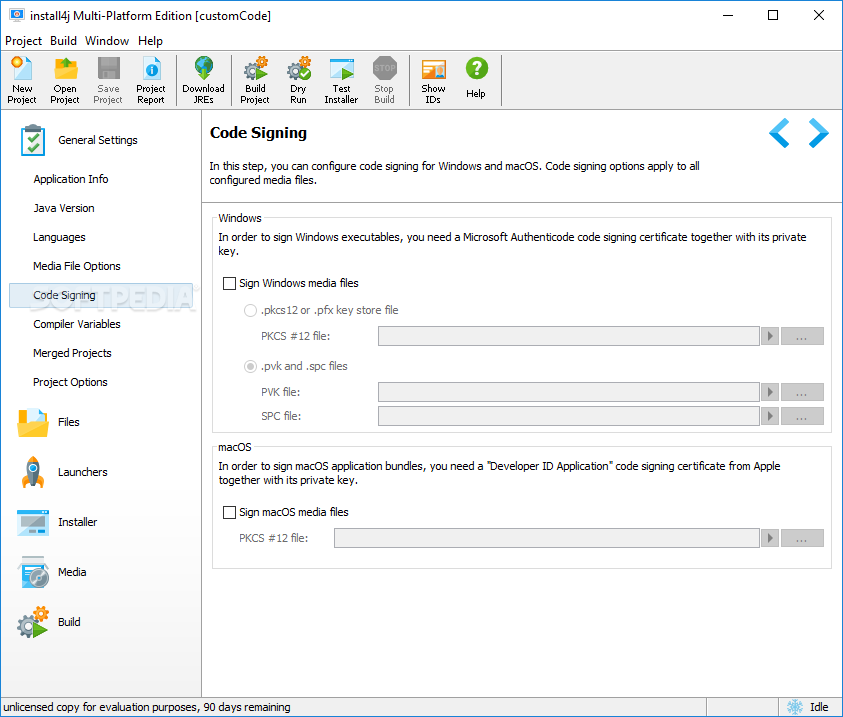Viewport: 843px width, 717px height.
Task: Go to previous step with left arrow
Action: [x=779, y=133]
